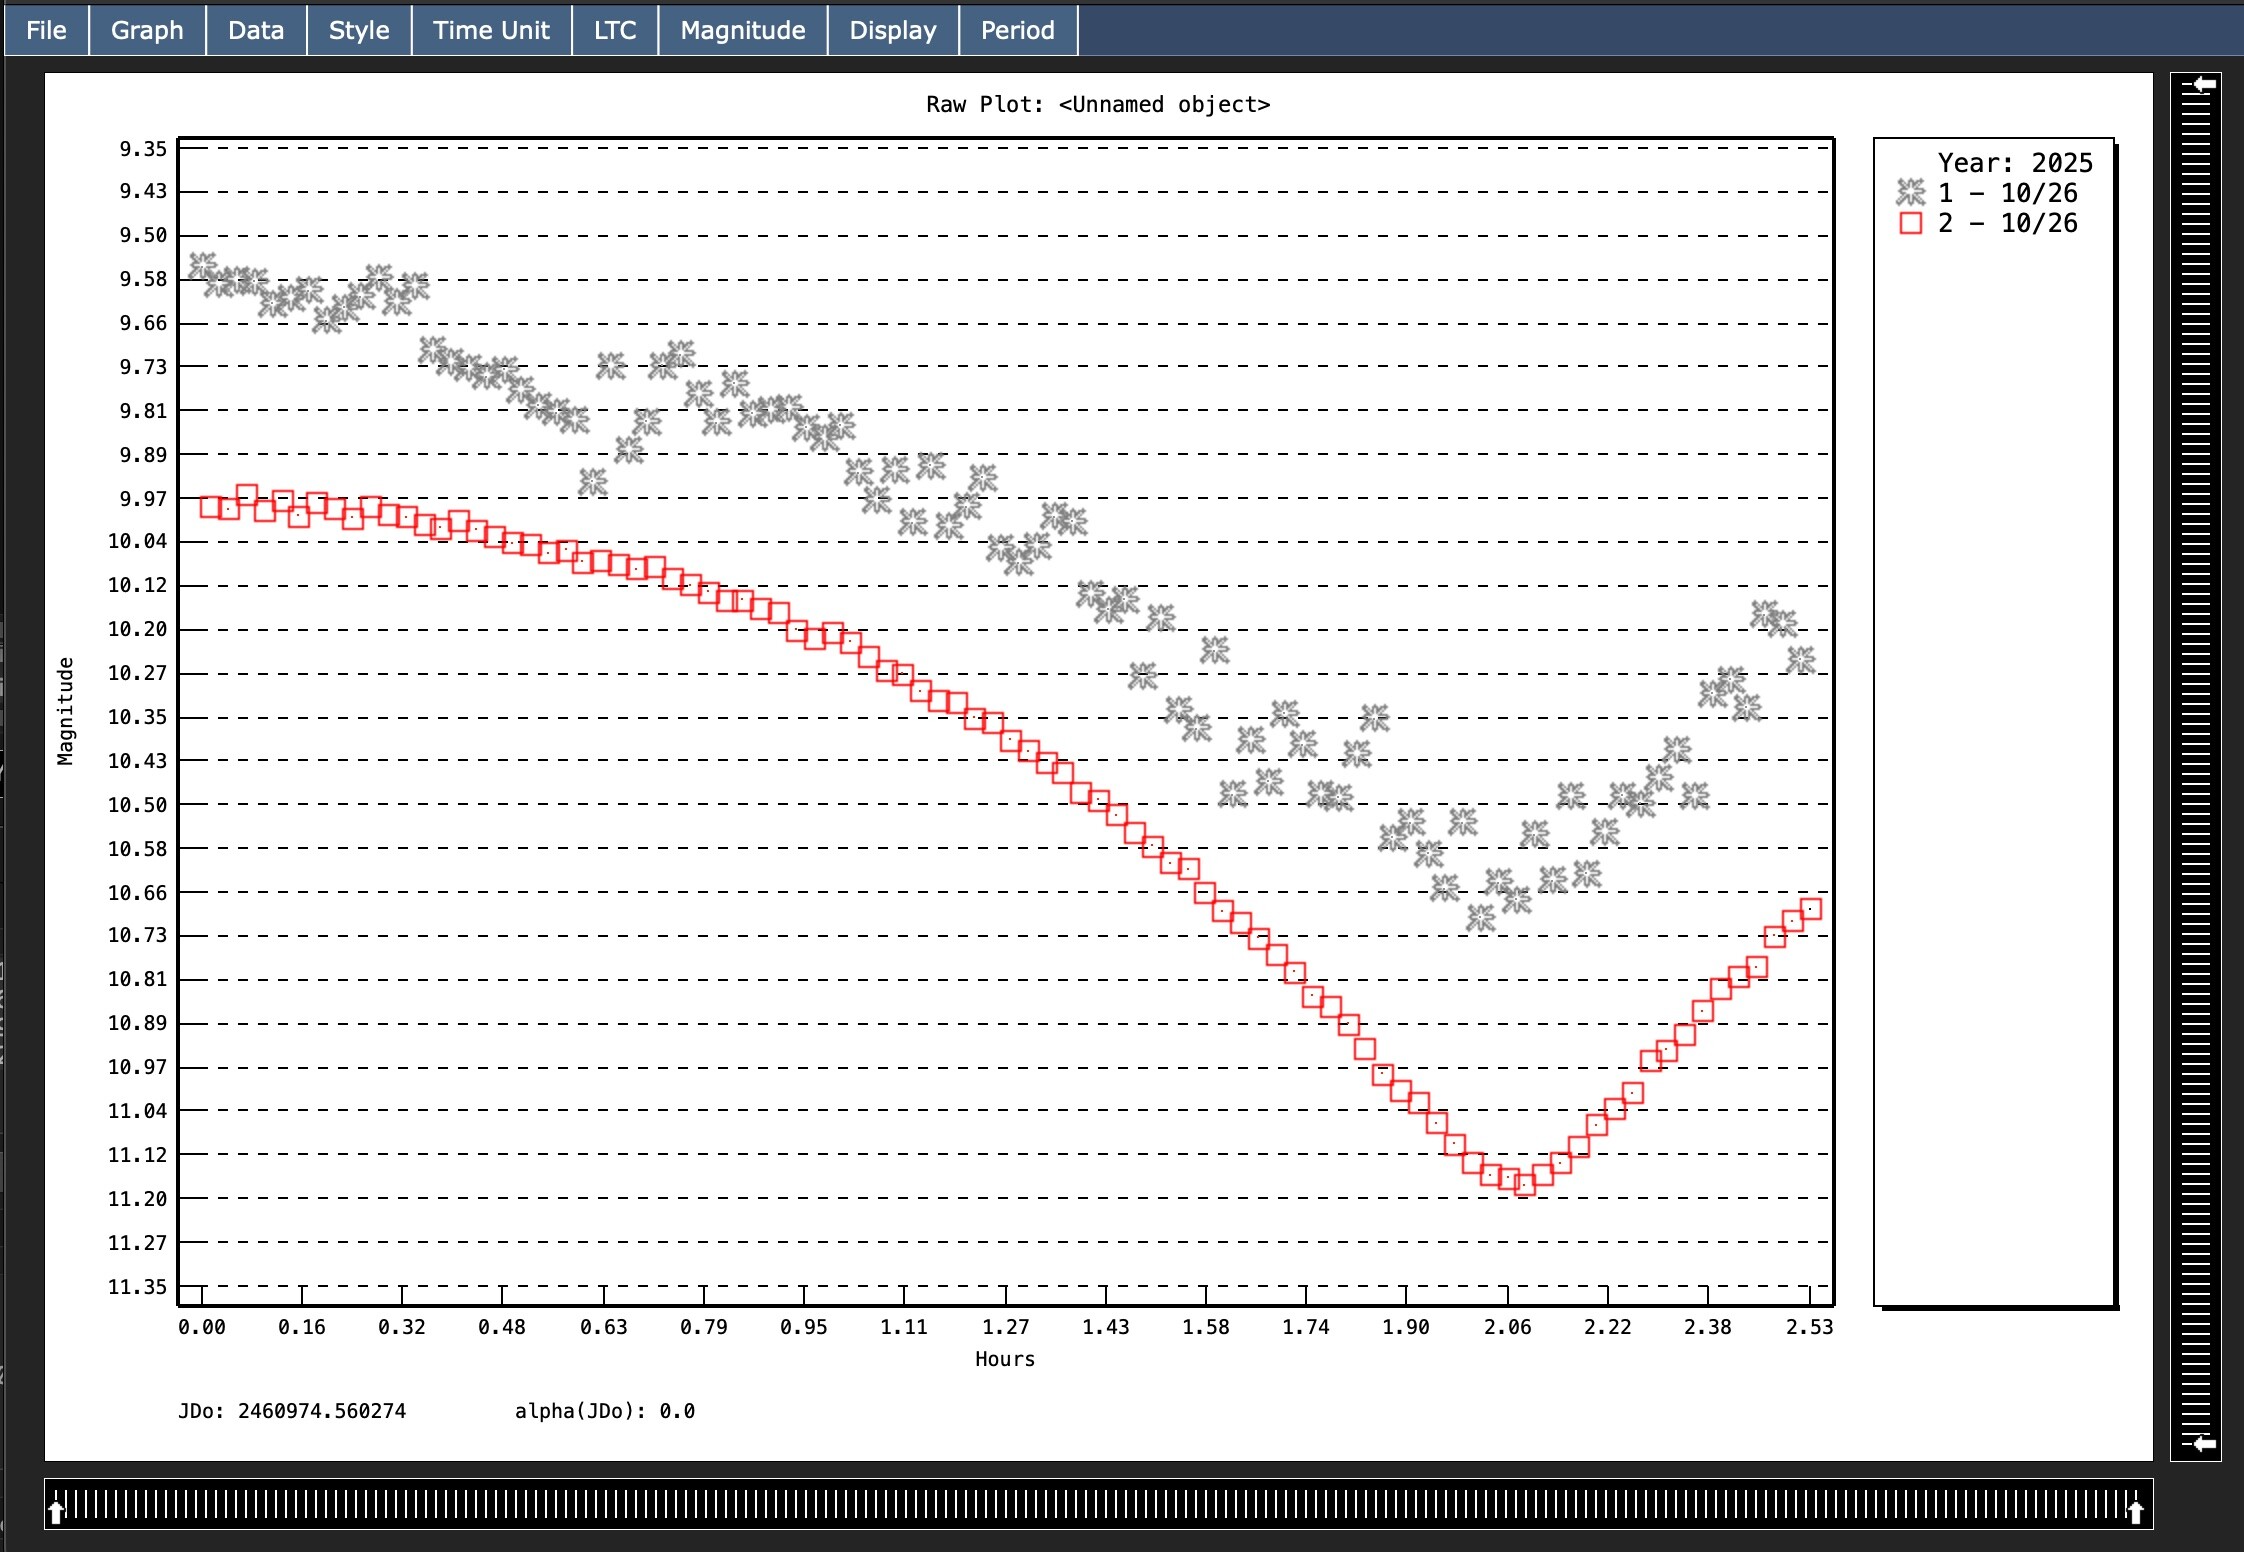Open the Data menu
This screenshot has height=1552, width=2244.
[x=256, y=30]
